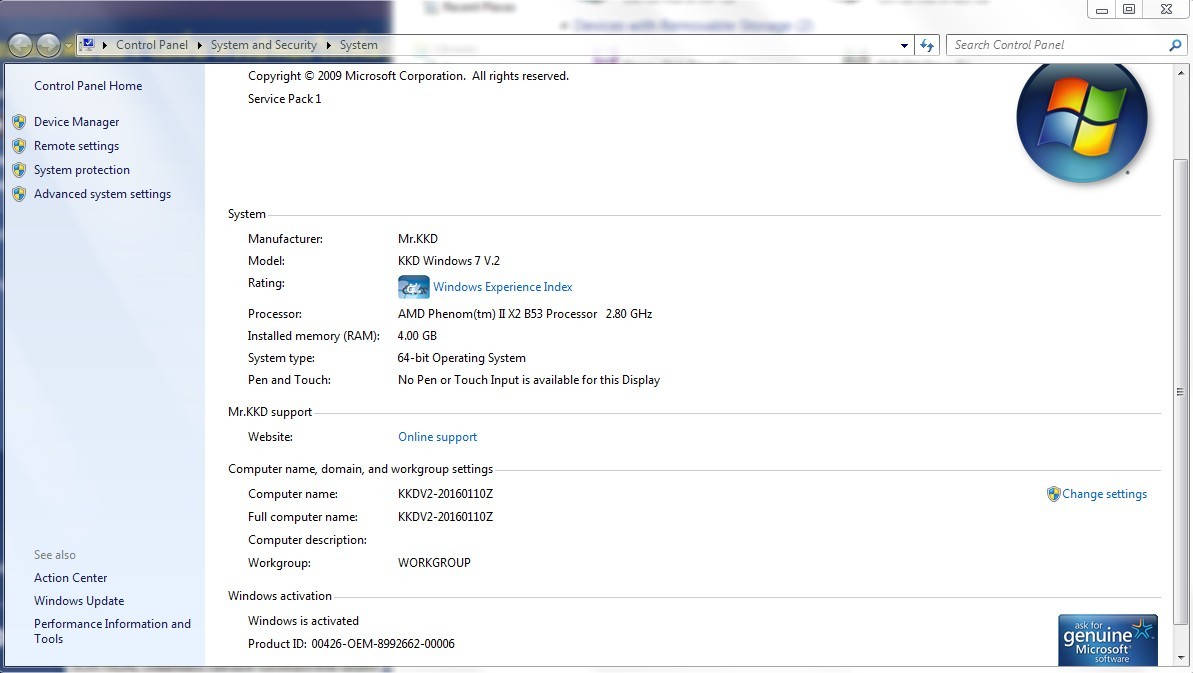The height and width of the screenshot is (673, 1193).
Task: Open the Windows Experience Index link
Action: 502,287
